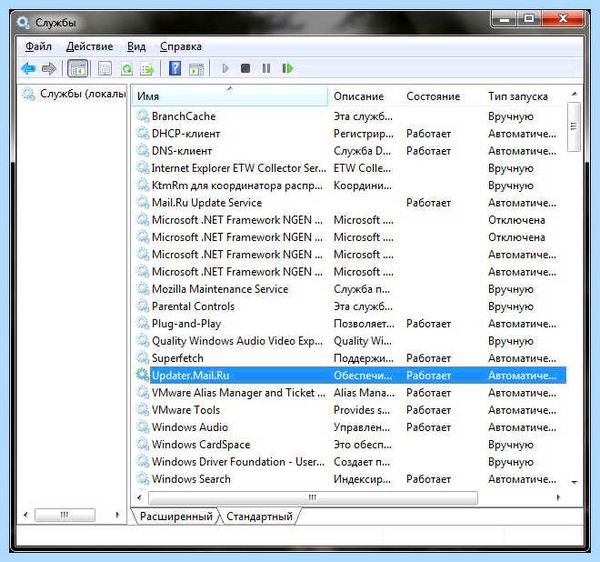Screen dimensions: 600x562
Task: Select the Superfetch service
Action: pos(351,358)
